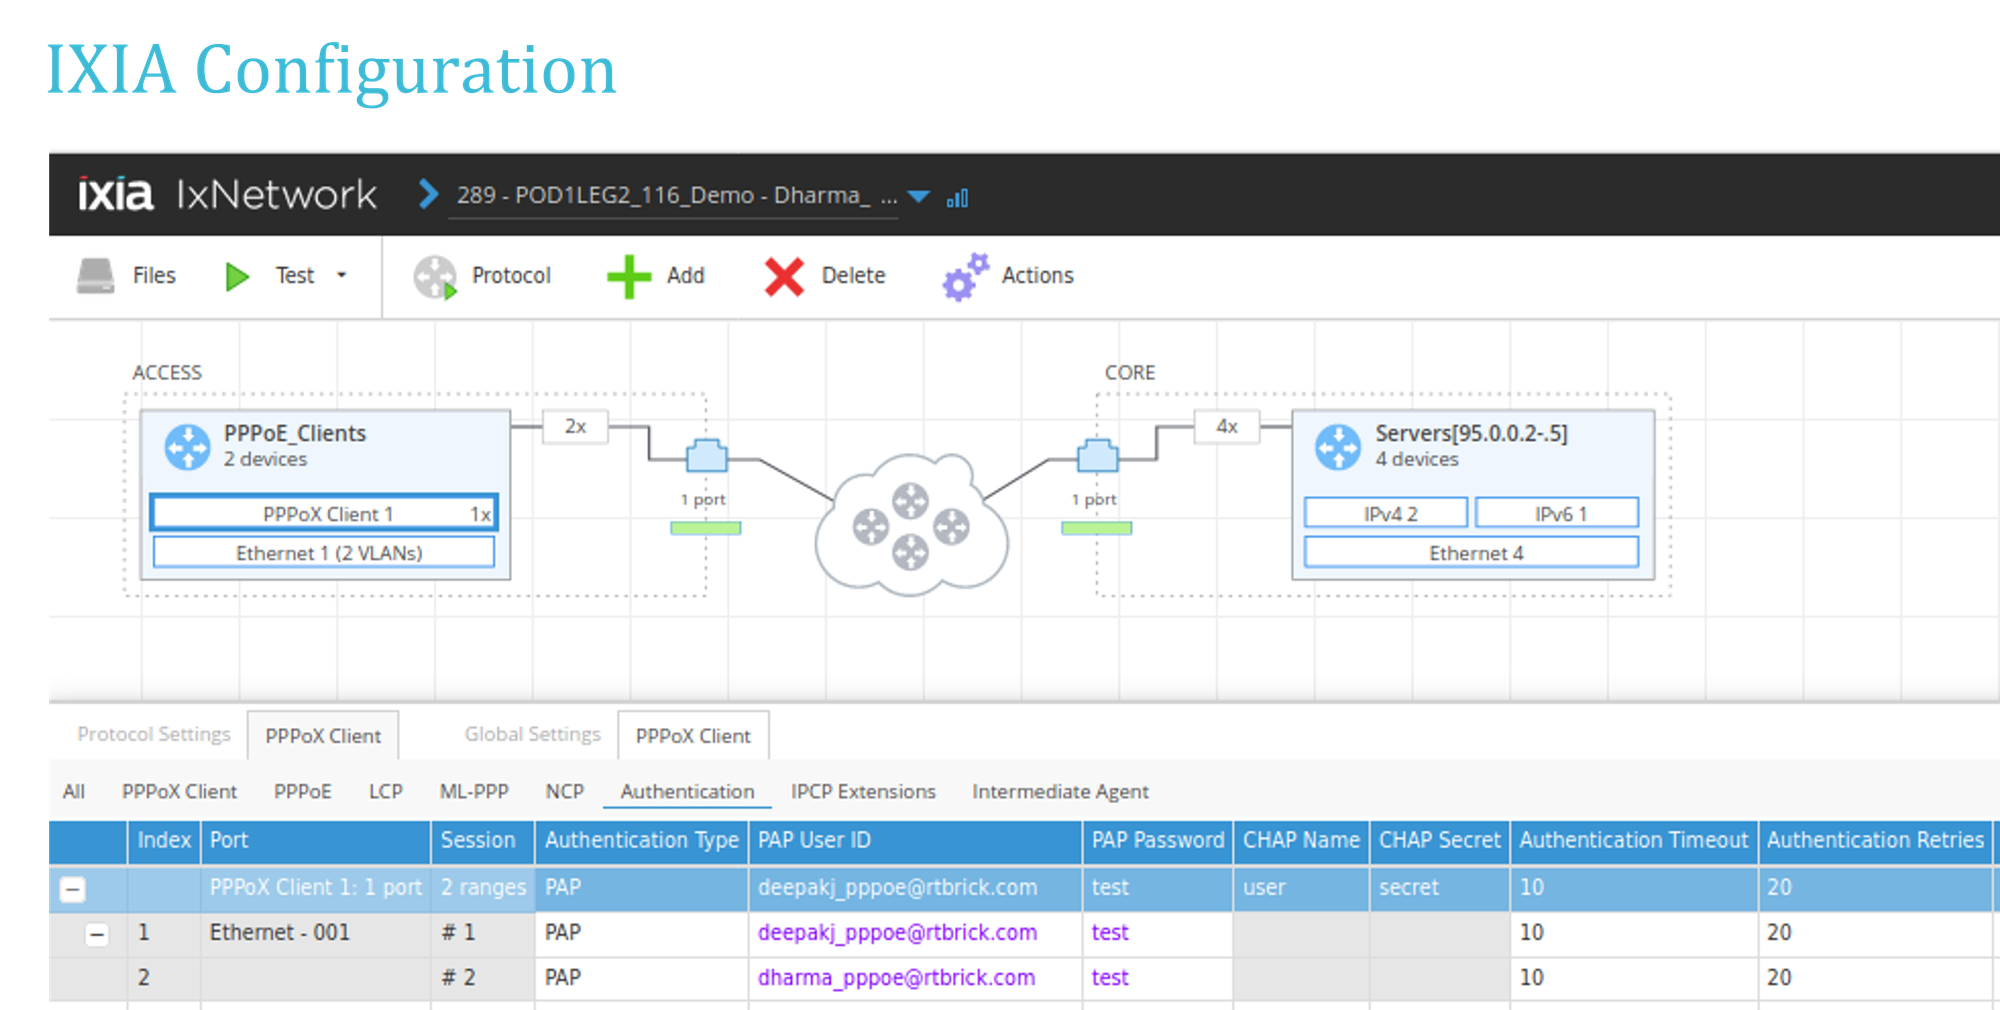
Task: Select the PPPoE_Clients device group icon
Action: pyautogui.click(x=187, y=447)
